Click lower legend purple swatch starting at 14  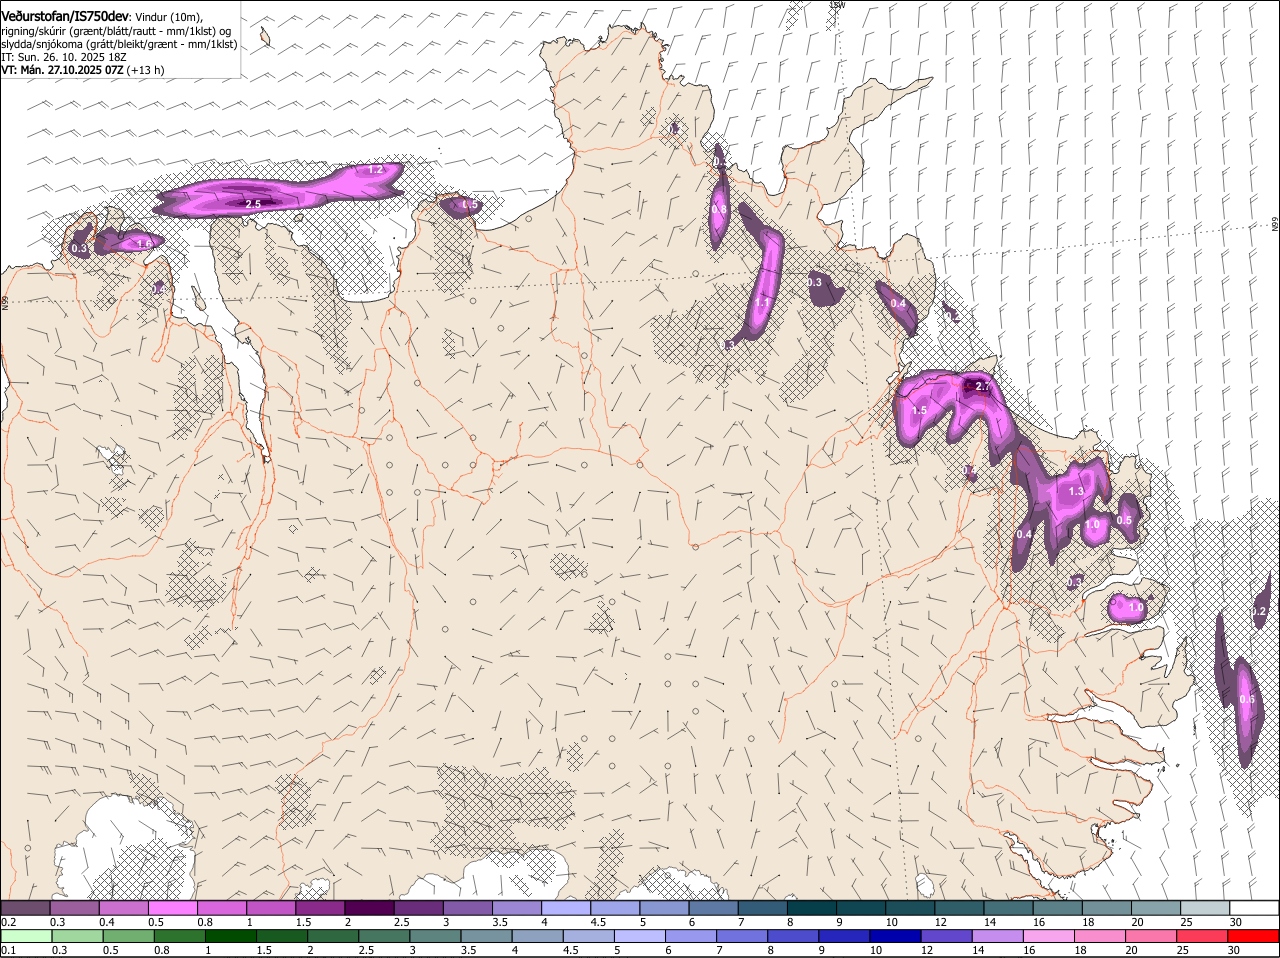point(996,936)
